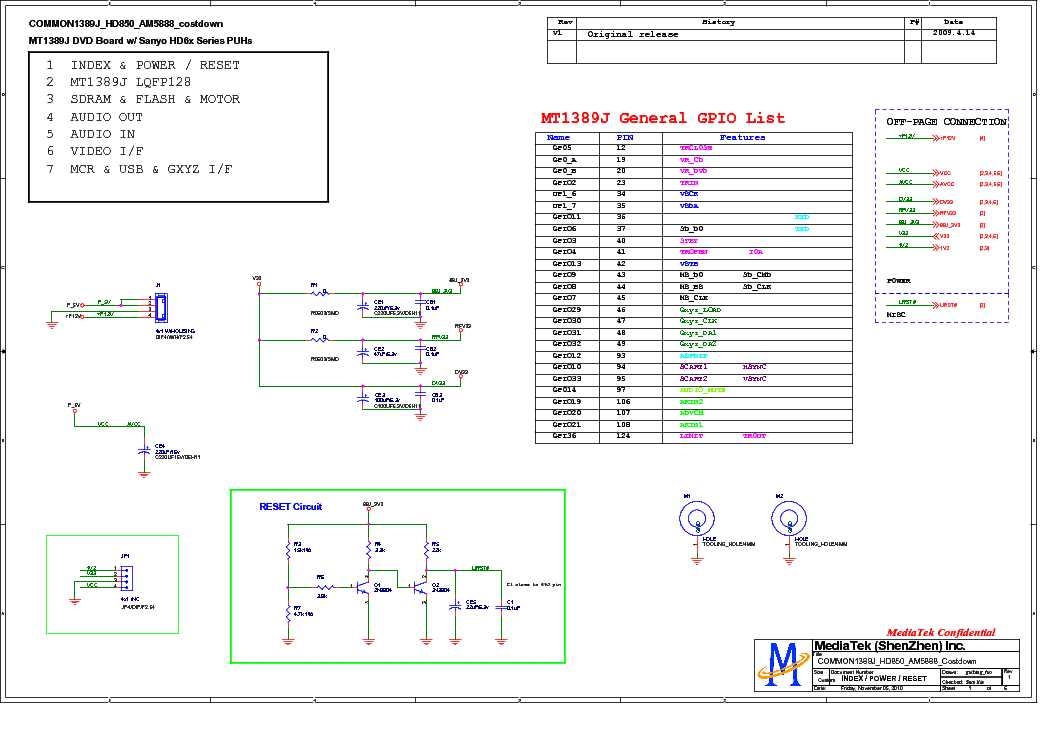Click the URST# off-page connector label
Image resolution: width=1053 pixels, height=744 pixels.
pyautogui.click(x=948, y=305)
